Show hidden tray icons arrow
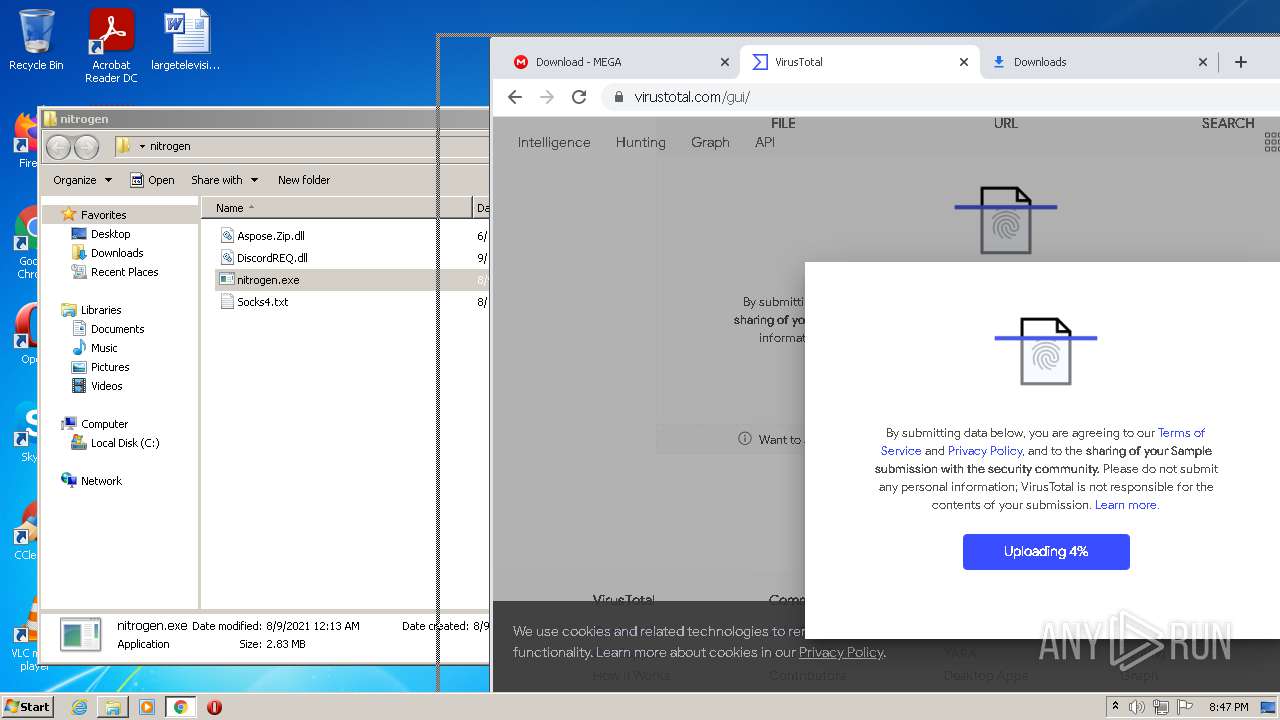The width and height of the screenshot is (1280, 720). click(x=1116, y=706)
